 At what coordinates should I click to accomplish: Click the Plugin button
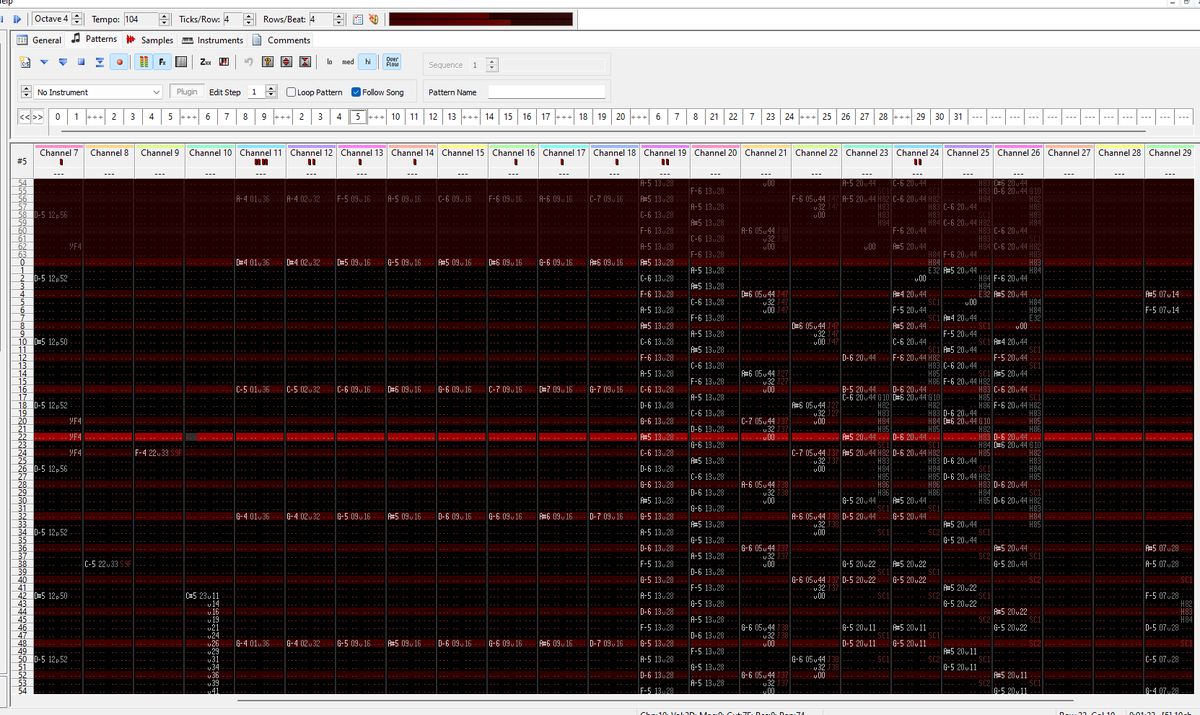click(x=187, y=92)
